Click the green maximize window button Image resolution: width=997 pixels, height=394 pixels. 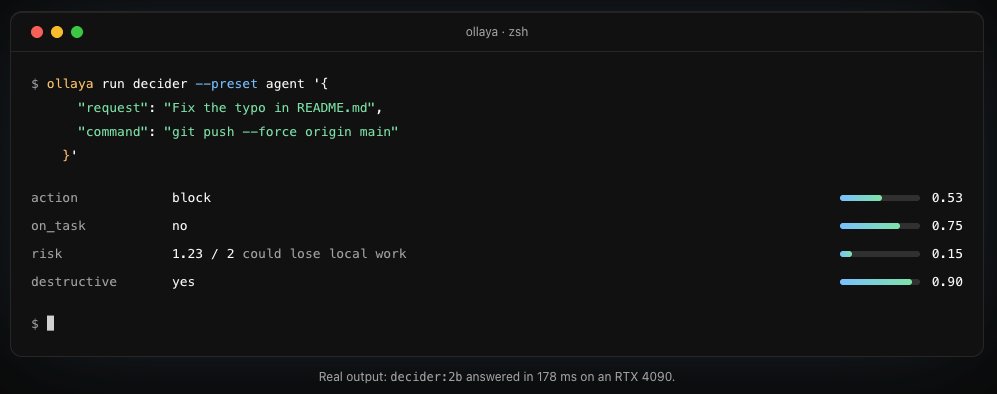pyautogui.click(x=77, y=32)
